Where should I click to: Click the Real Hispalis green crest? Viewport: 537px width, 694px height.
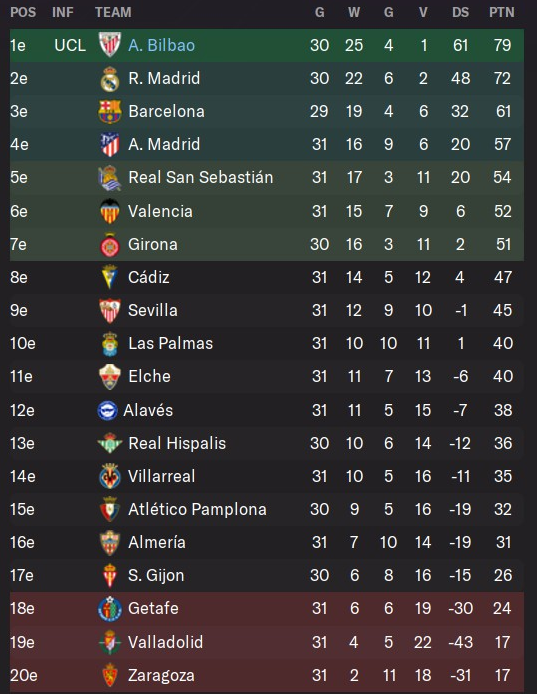(x=109, y=443)
